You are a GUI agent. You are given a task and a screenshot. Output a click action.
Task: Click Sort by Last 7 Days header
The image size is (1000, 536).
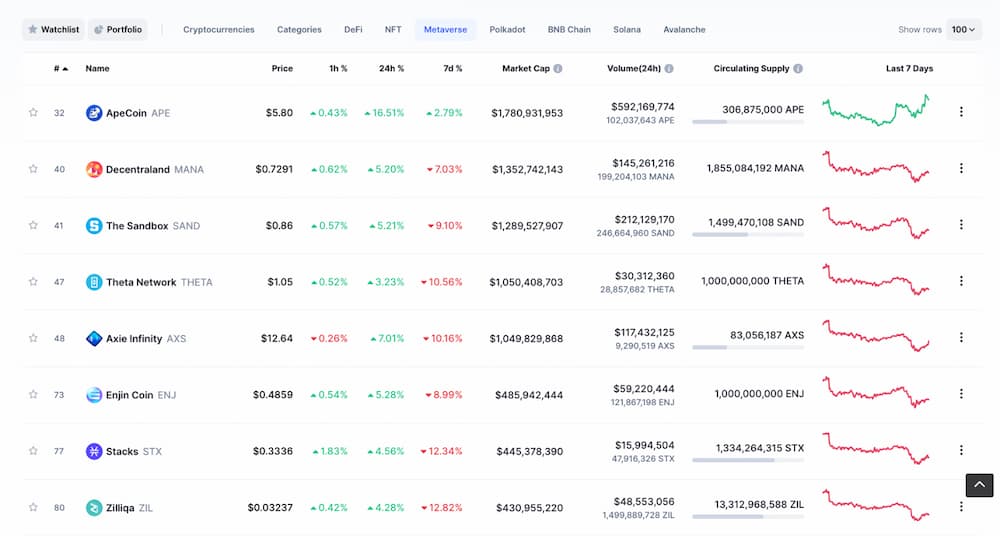(909, 68)
